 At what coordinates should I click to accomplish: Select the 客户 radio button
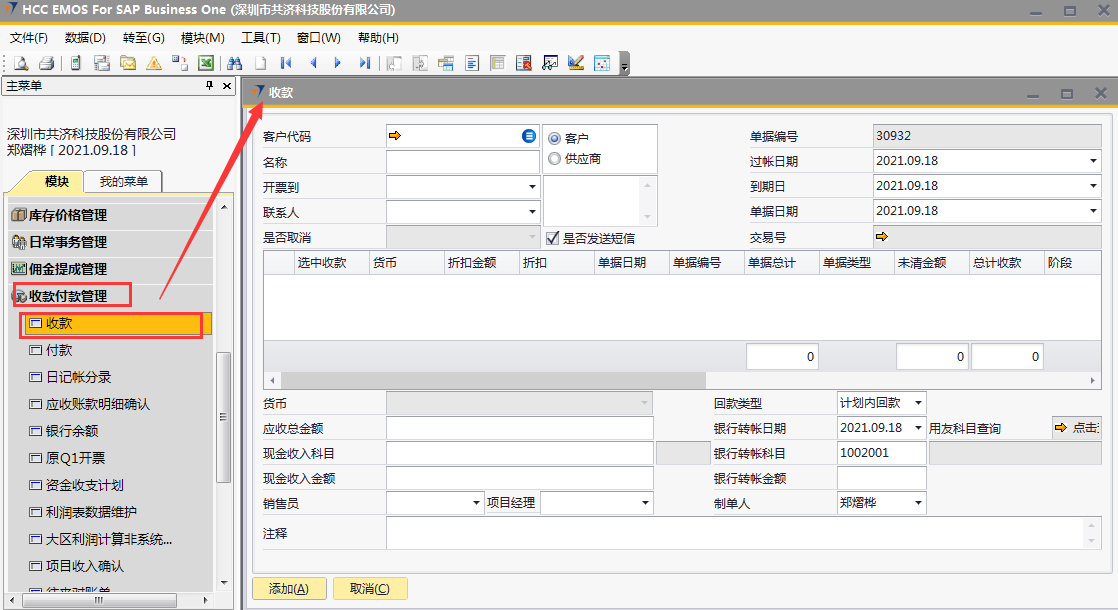555,139
